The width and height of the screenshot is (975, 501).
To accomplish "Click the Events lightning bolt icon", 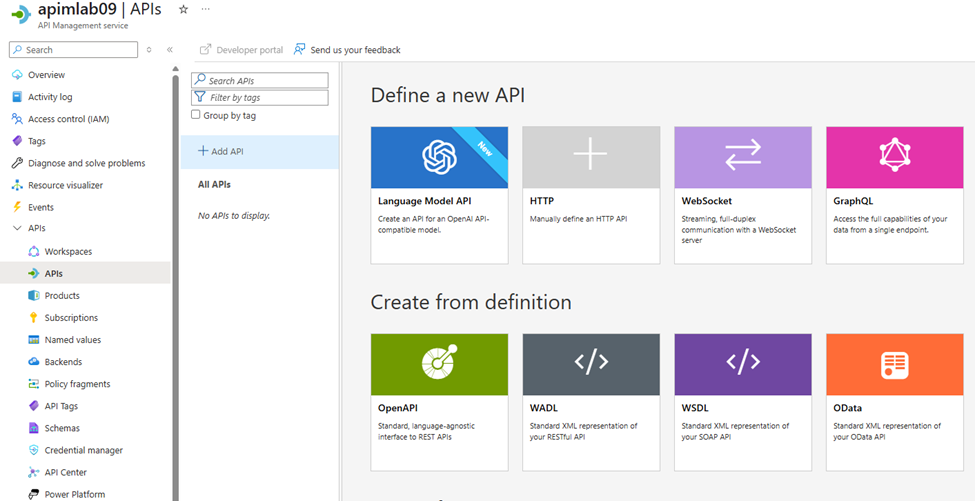I will pos(17,207).
